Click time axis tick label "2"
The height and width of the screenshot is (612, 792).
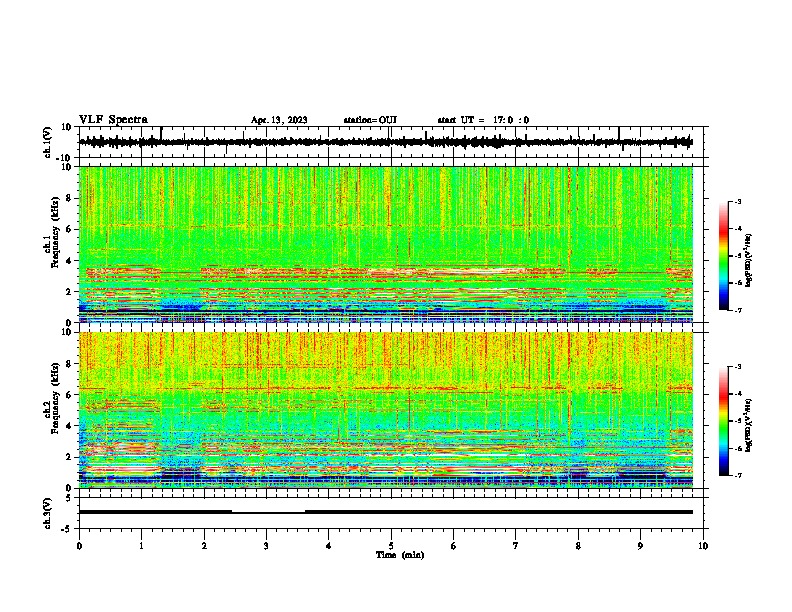(x=204, y=546)
